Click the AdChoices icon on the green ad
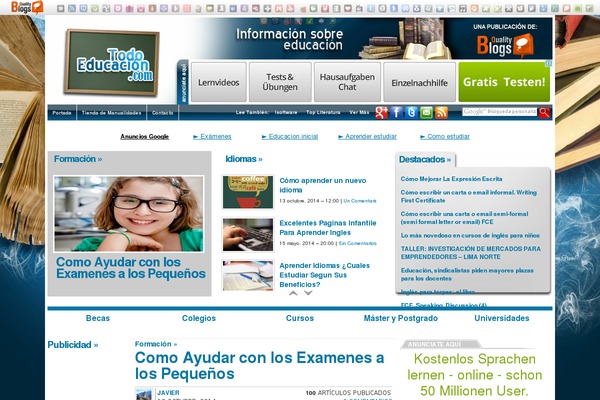Screen dimensions: 600x400 point(548,64)
